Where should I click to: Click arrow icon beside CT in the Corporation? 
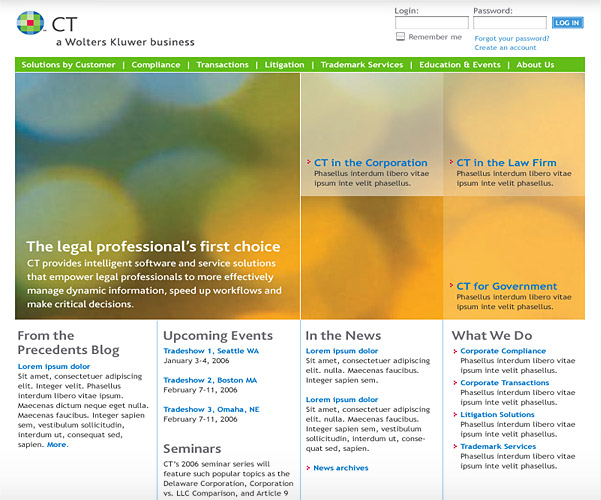coord(309,162)
